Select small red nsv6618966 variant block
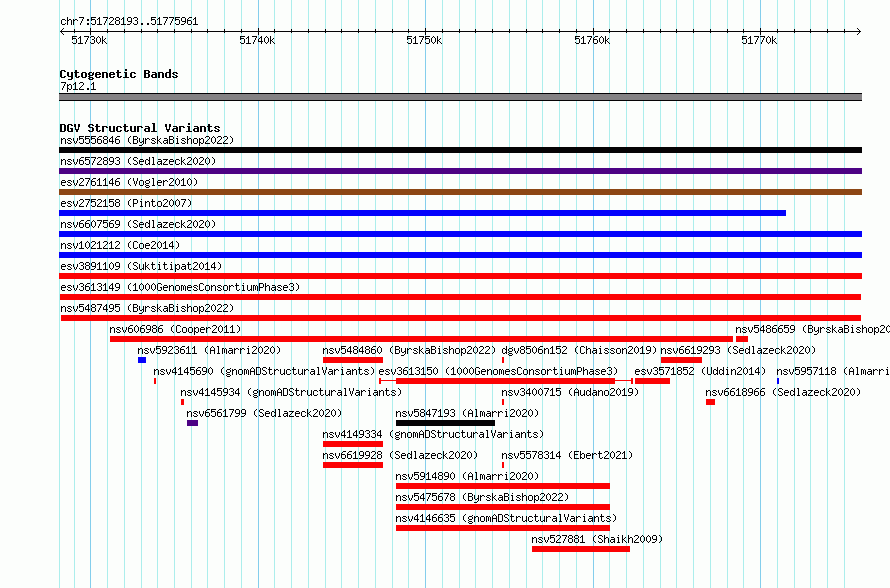 click(710, 402)
